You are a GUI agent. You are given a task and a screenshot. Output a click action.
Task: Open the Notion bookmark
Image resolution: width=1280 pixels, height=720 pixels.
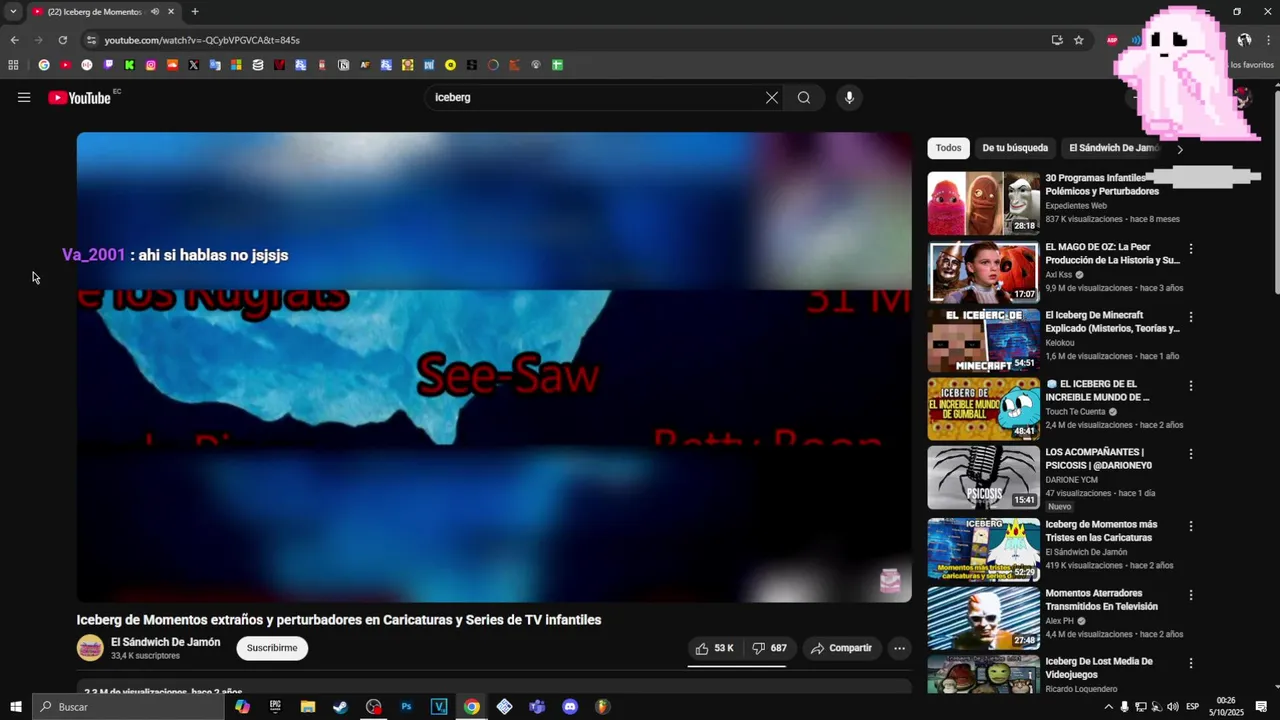[x=343, y=65]
